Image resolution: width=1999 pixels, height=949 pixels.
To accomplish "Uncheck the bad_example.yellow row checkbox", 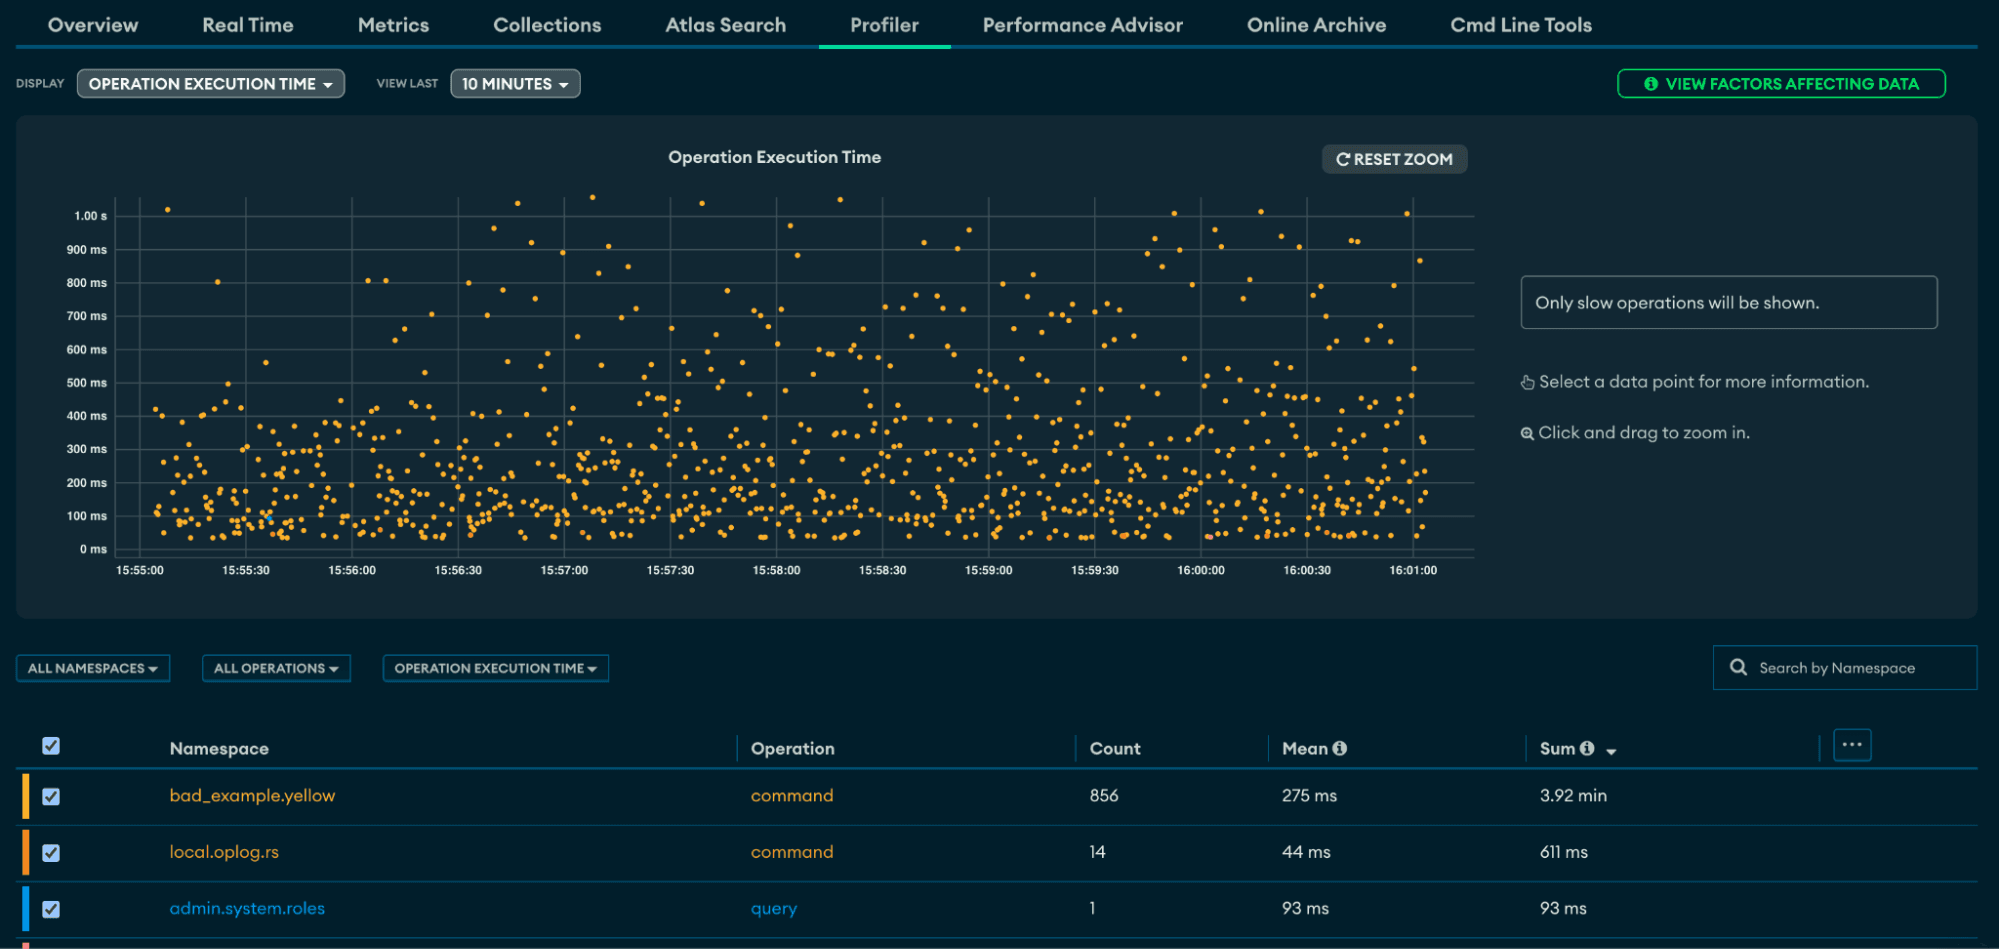I will coord(51,797).
